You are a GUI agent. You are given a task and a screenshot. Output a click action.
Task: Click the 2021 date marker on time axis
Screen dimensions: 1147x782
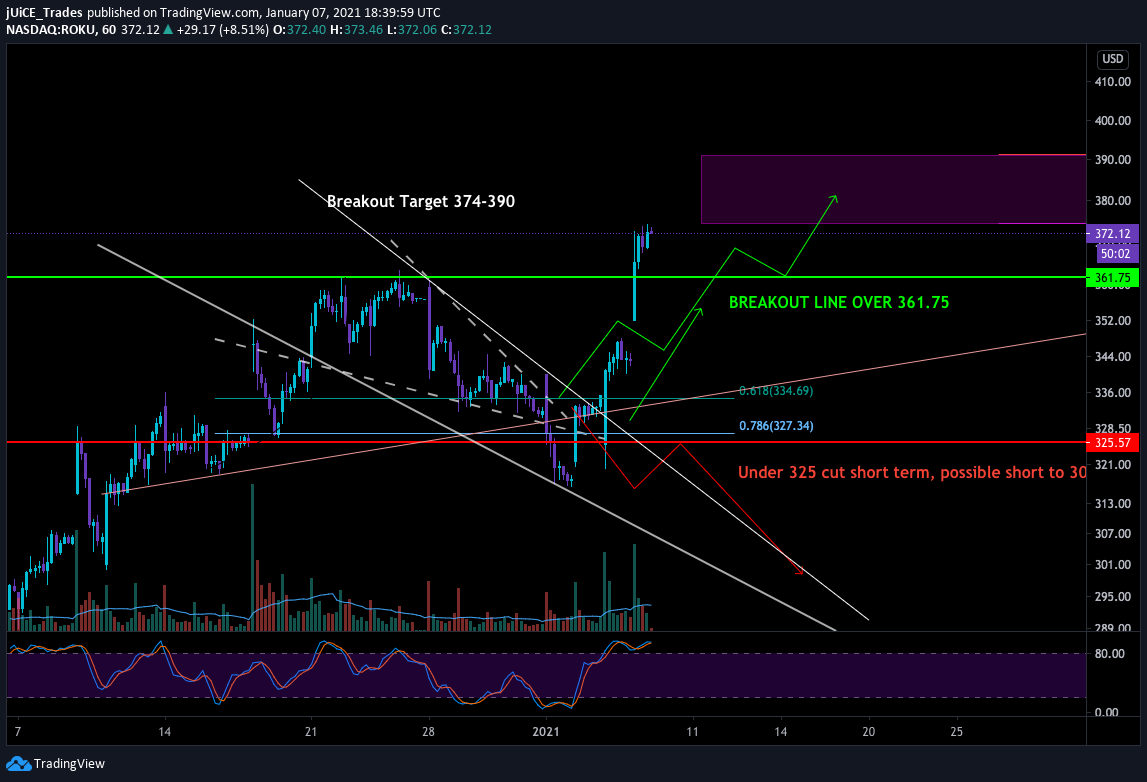coord(546,732)
